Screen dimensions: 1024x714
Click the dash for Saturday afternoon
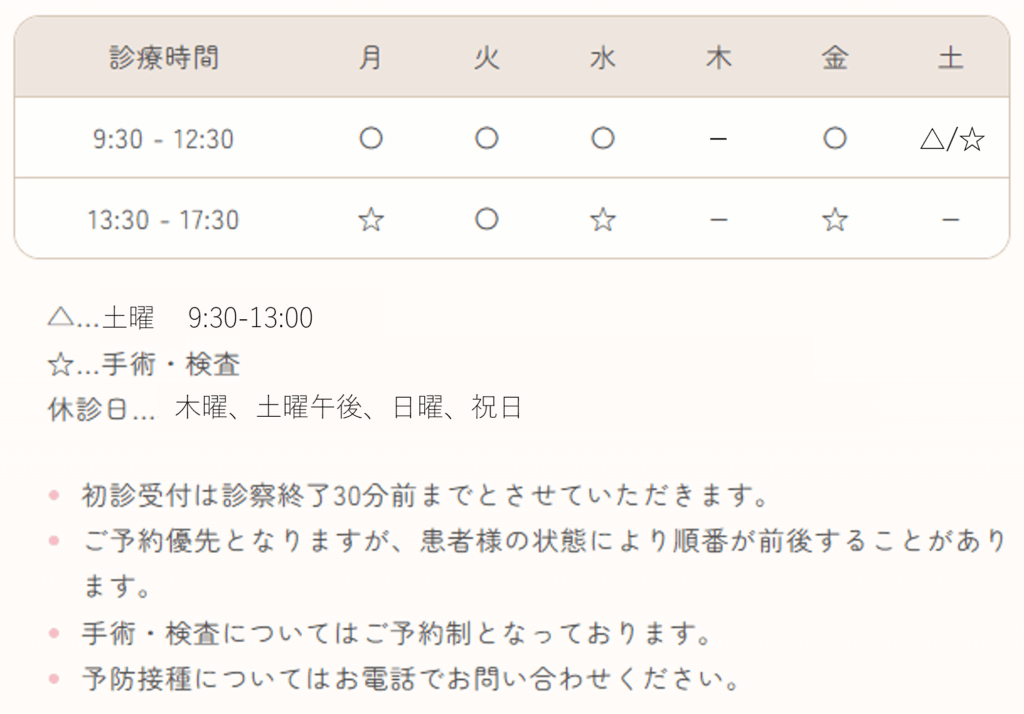pos(951,220)
